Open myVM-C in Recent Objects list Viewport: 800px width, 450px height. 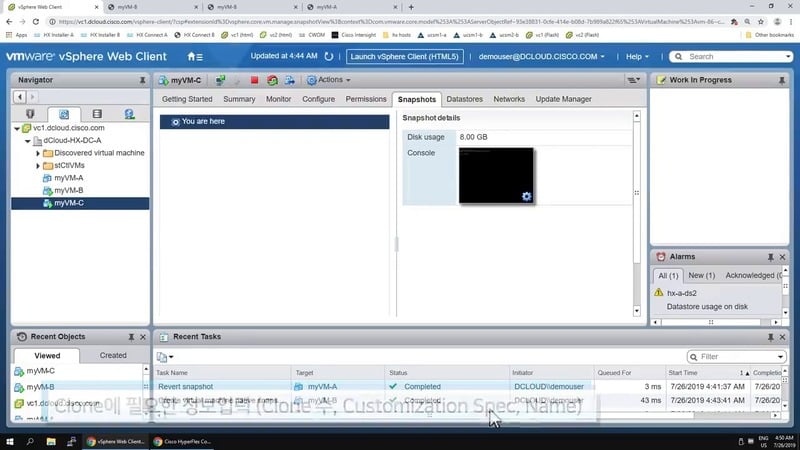click(x=40, y=371)
